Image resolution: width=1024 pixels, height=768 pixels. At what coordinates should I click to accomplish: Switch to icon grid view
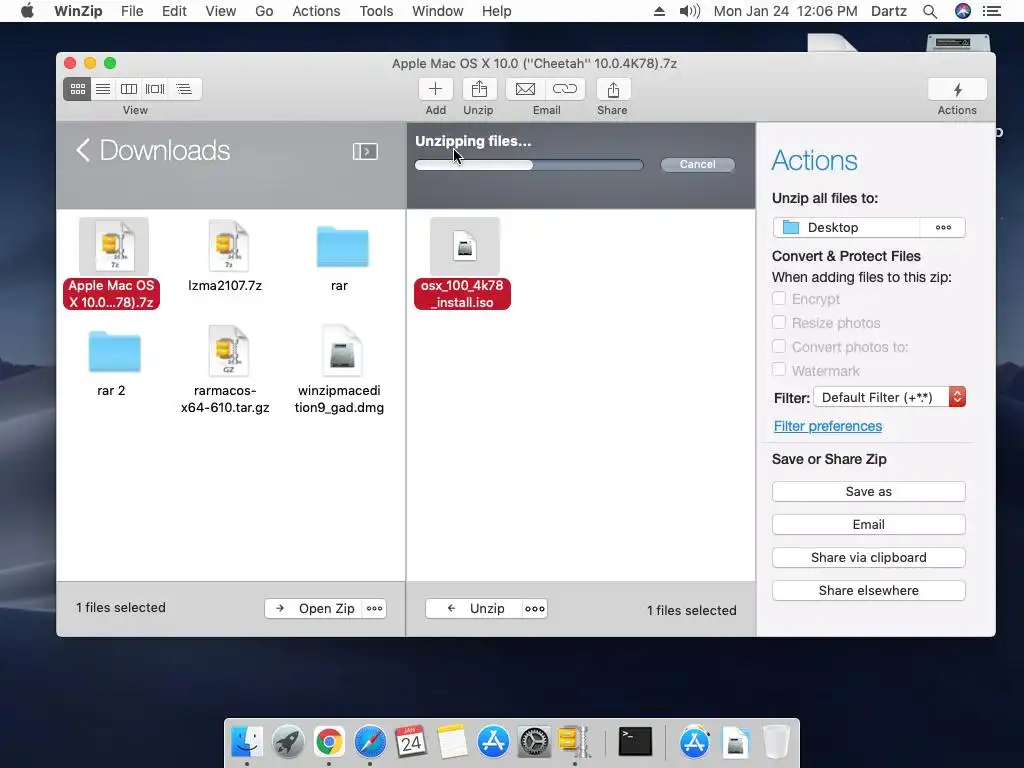pyautogui.click(x=77, y=89)
